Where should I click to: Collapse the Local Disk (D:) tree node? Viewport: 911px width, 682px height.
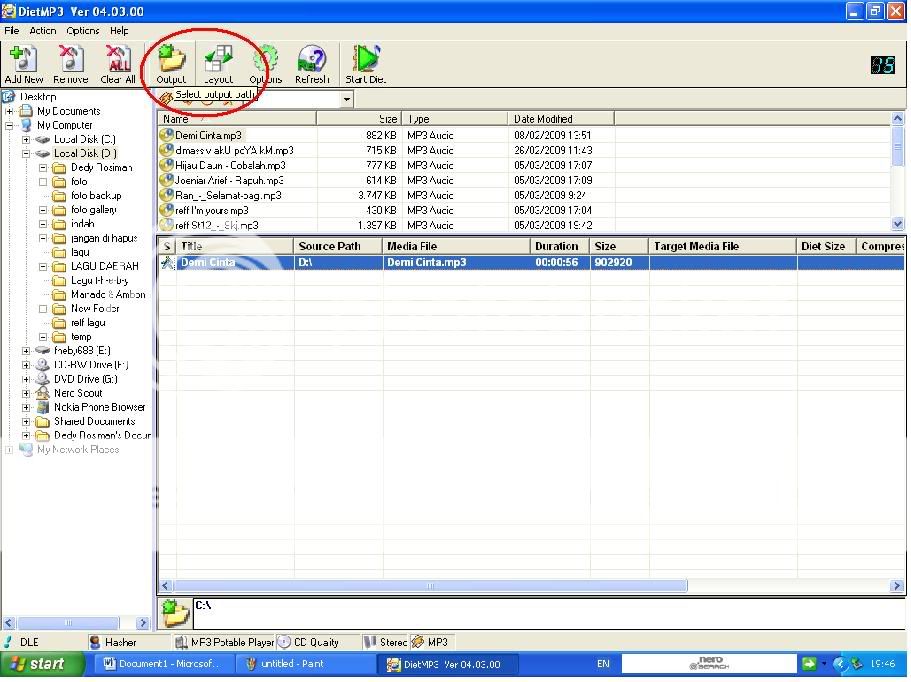(26, 154)
